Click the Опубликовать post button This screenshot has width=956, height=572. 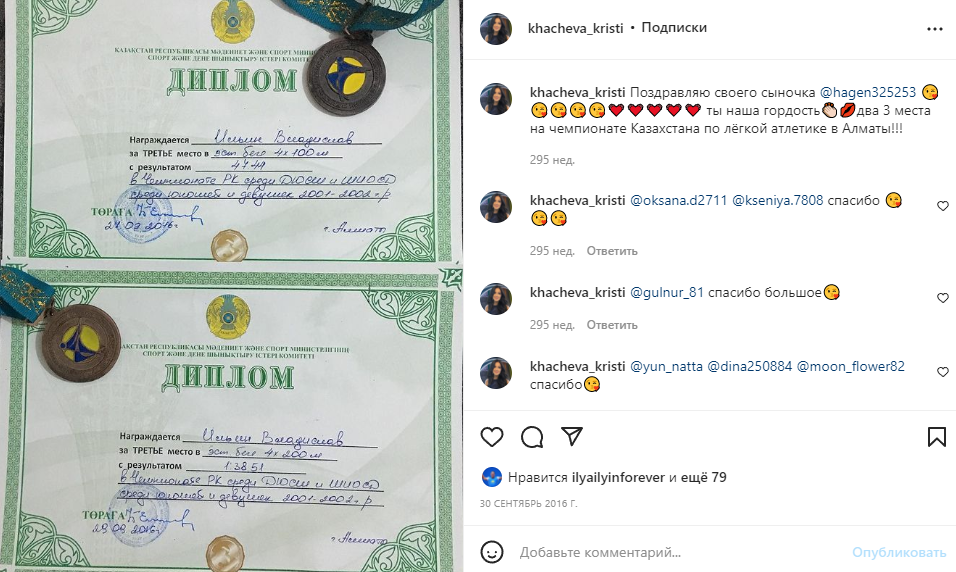(899, 552)
